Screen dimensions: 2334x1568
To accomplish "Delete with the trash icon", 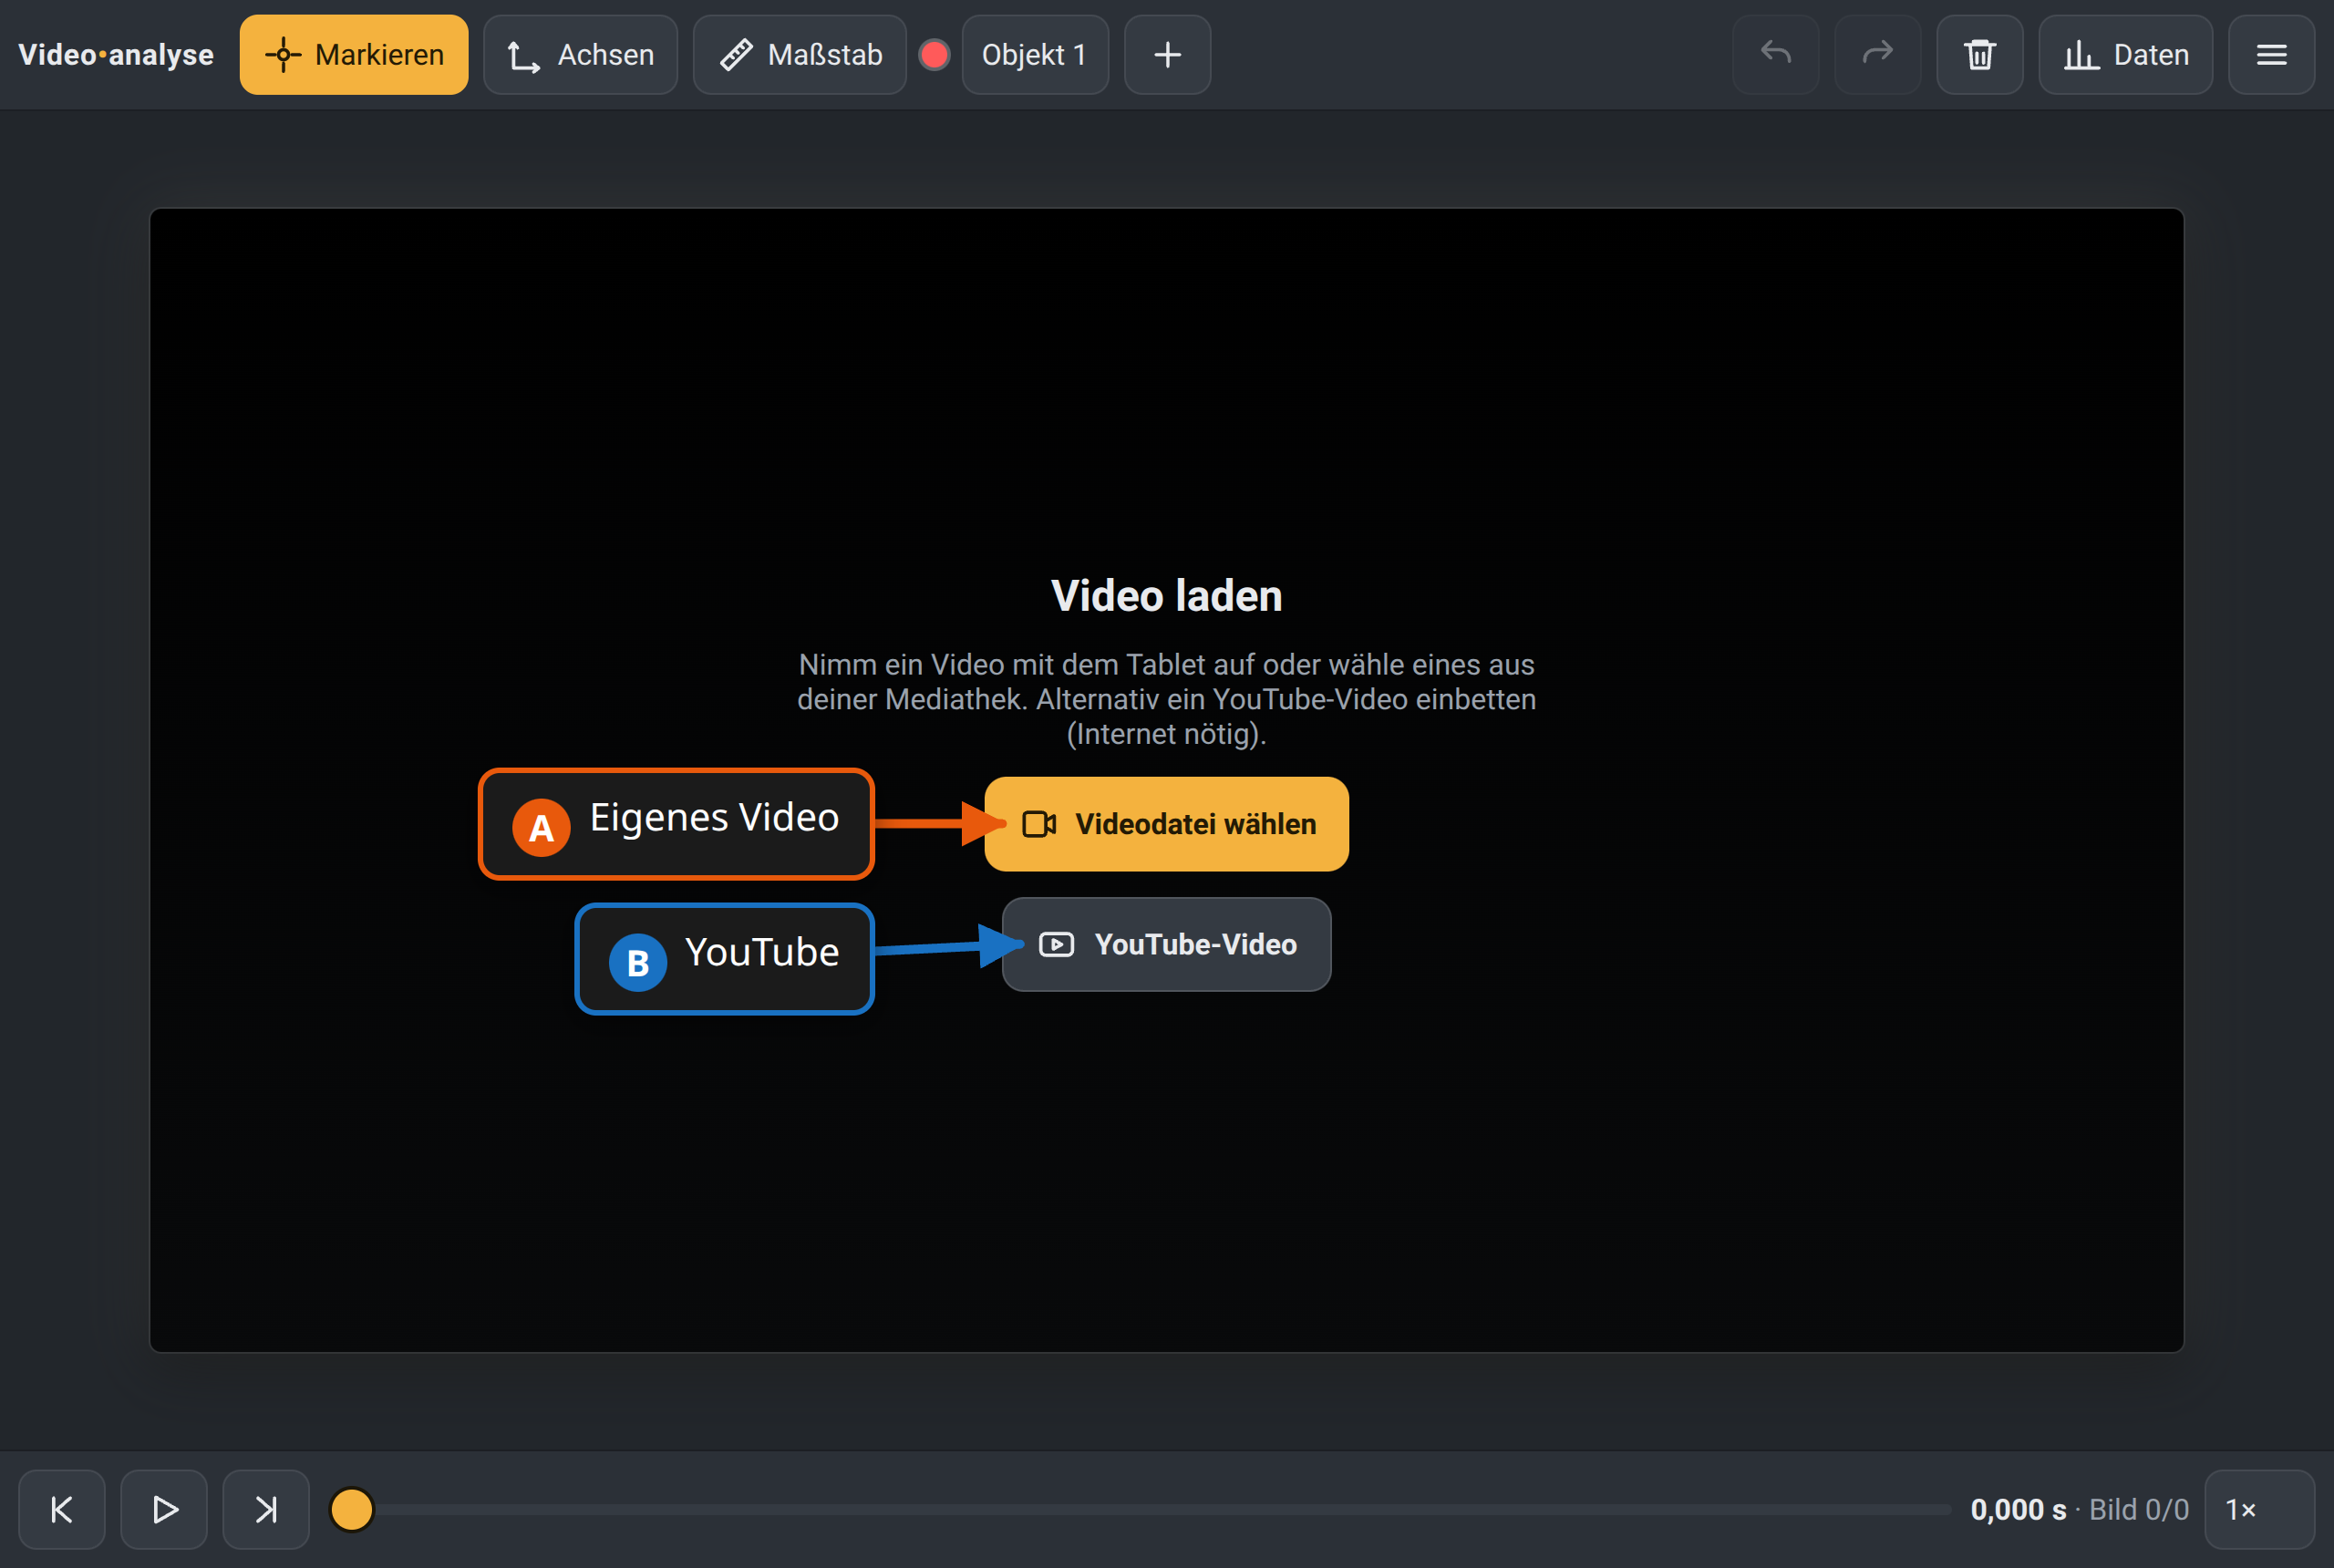I will (x=1980, y=55).
